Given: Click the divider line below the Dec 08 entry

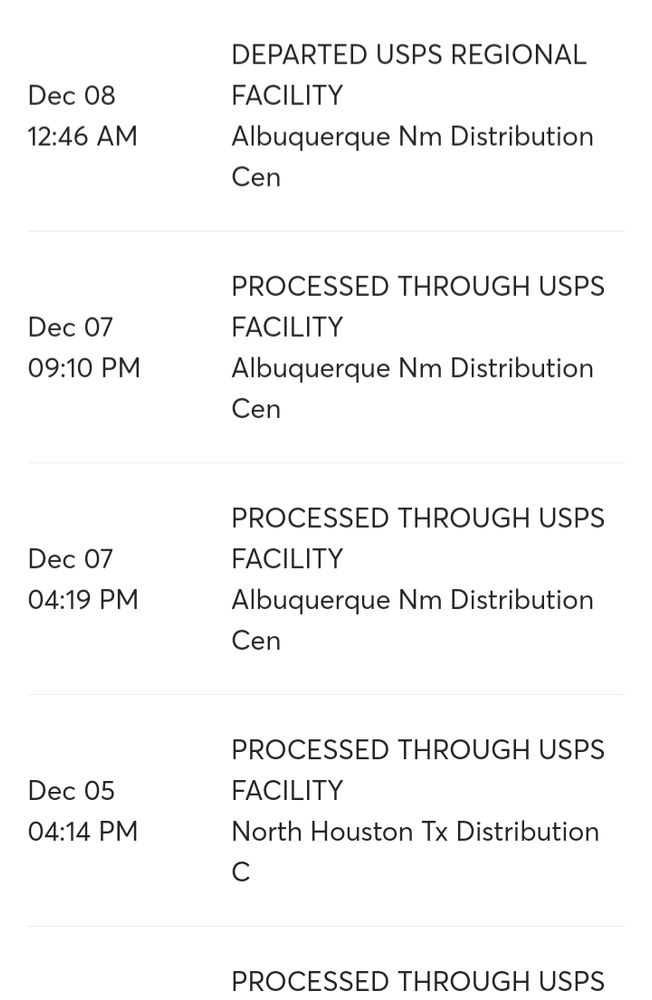Looking at the screenshot, I should [326, 231].
